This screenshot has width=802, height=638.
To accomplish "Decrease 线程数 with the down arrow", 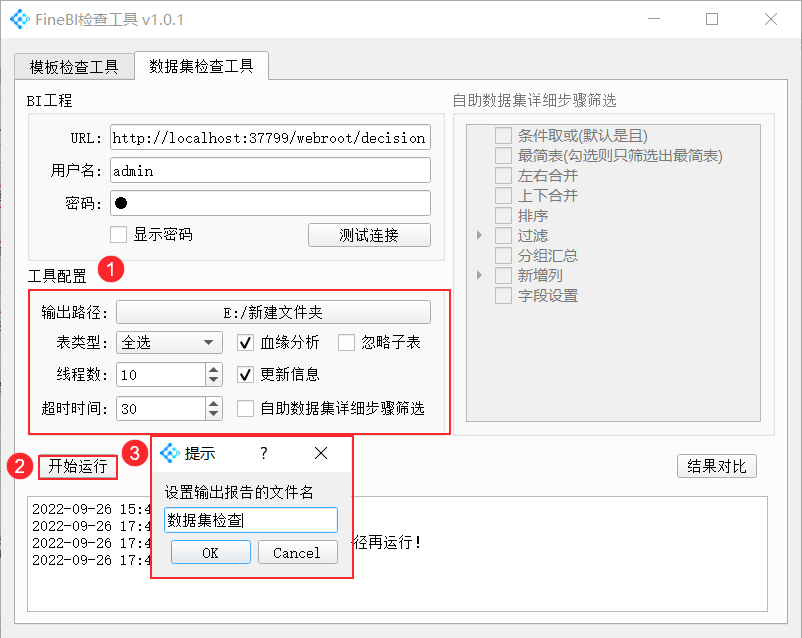I will [x=214, y=381].
